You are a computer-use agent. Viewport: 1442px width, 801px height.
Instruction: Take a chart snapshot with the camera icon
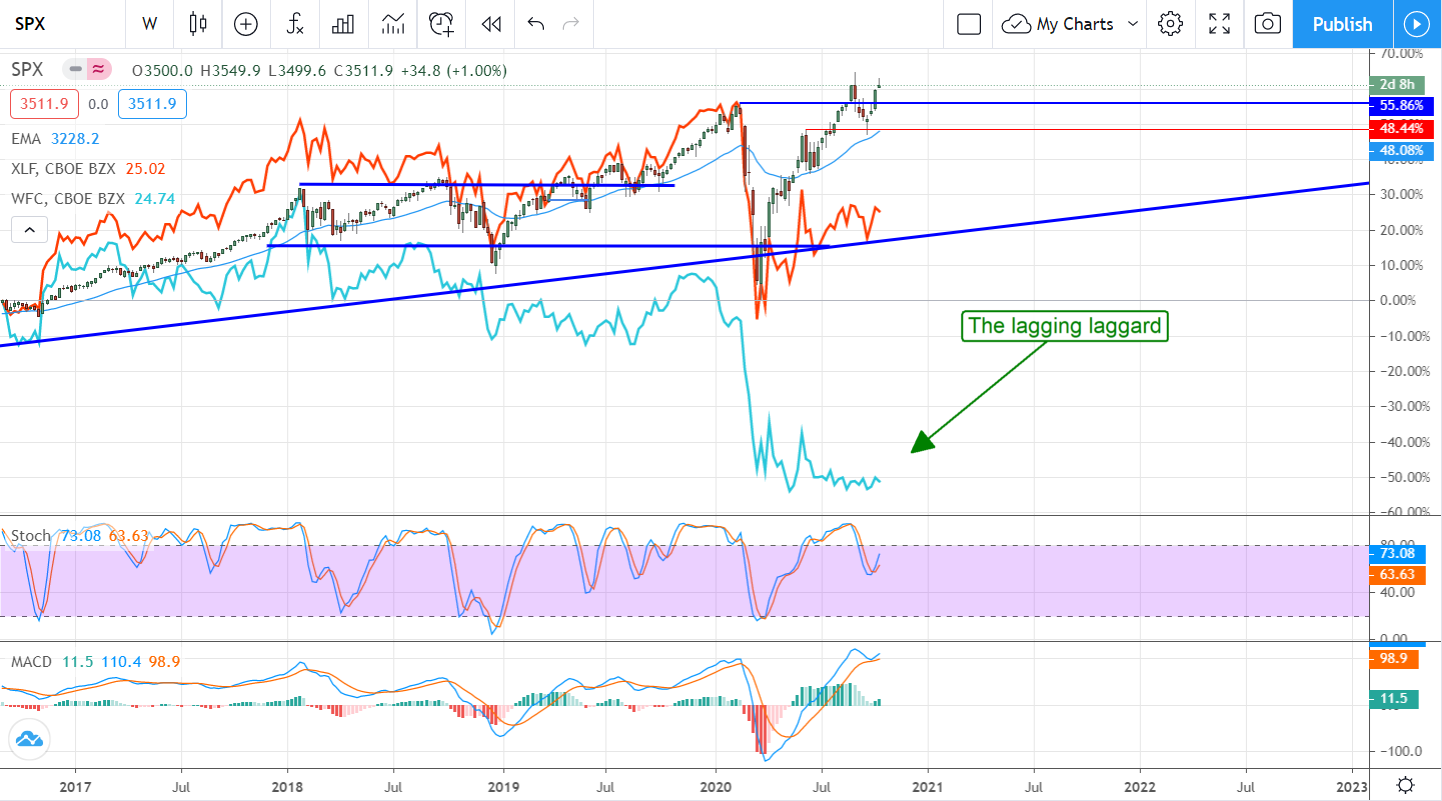pyautogui.click(x=1267, y=24)
